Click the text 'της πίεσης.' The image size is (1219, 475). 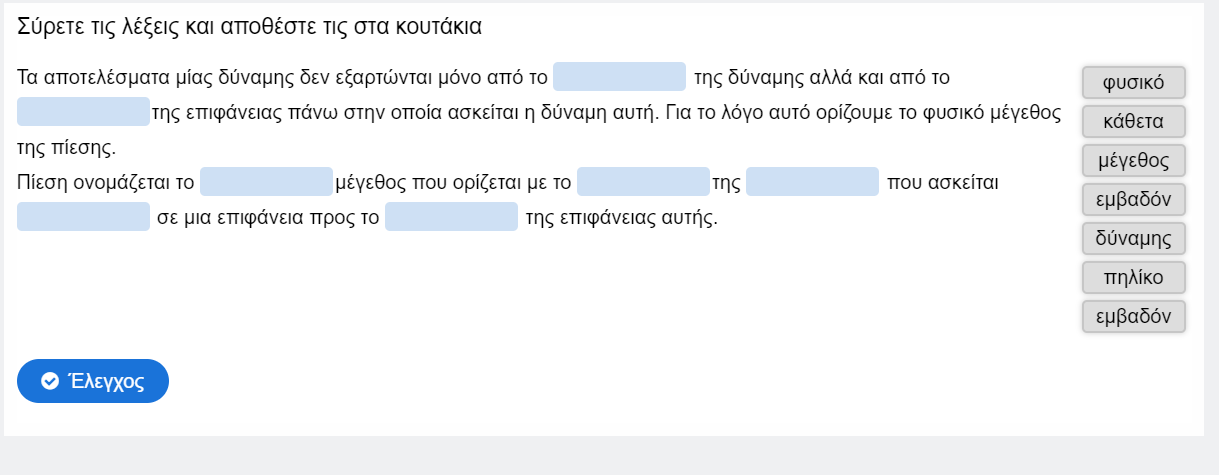(67, 148)
